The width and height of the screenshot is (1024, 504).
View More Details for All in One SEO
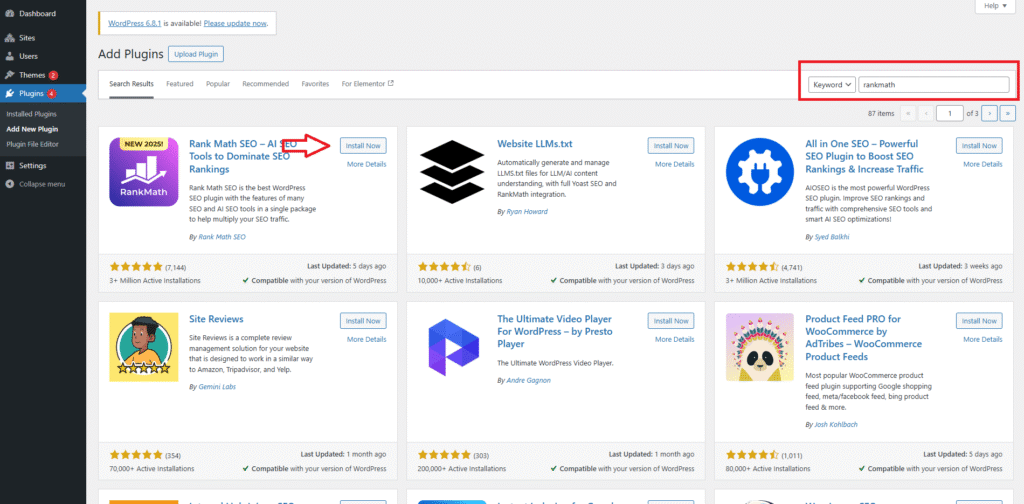click(x=983, y=165)
